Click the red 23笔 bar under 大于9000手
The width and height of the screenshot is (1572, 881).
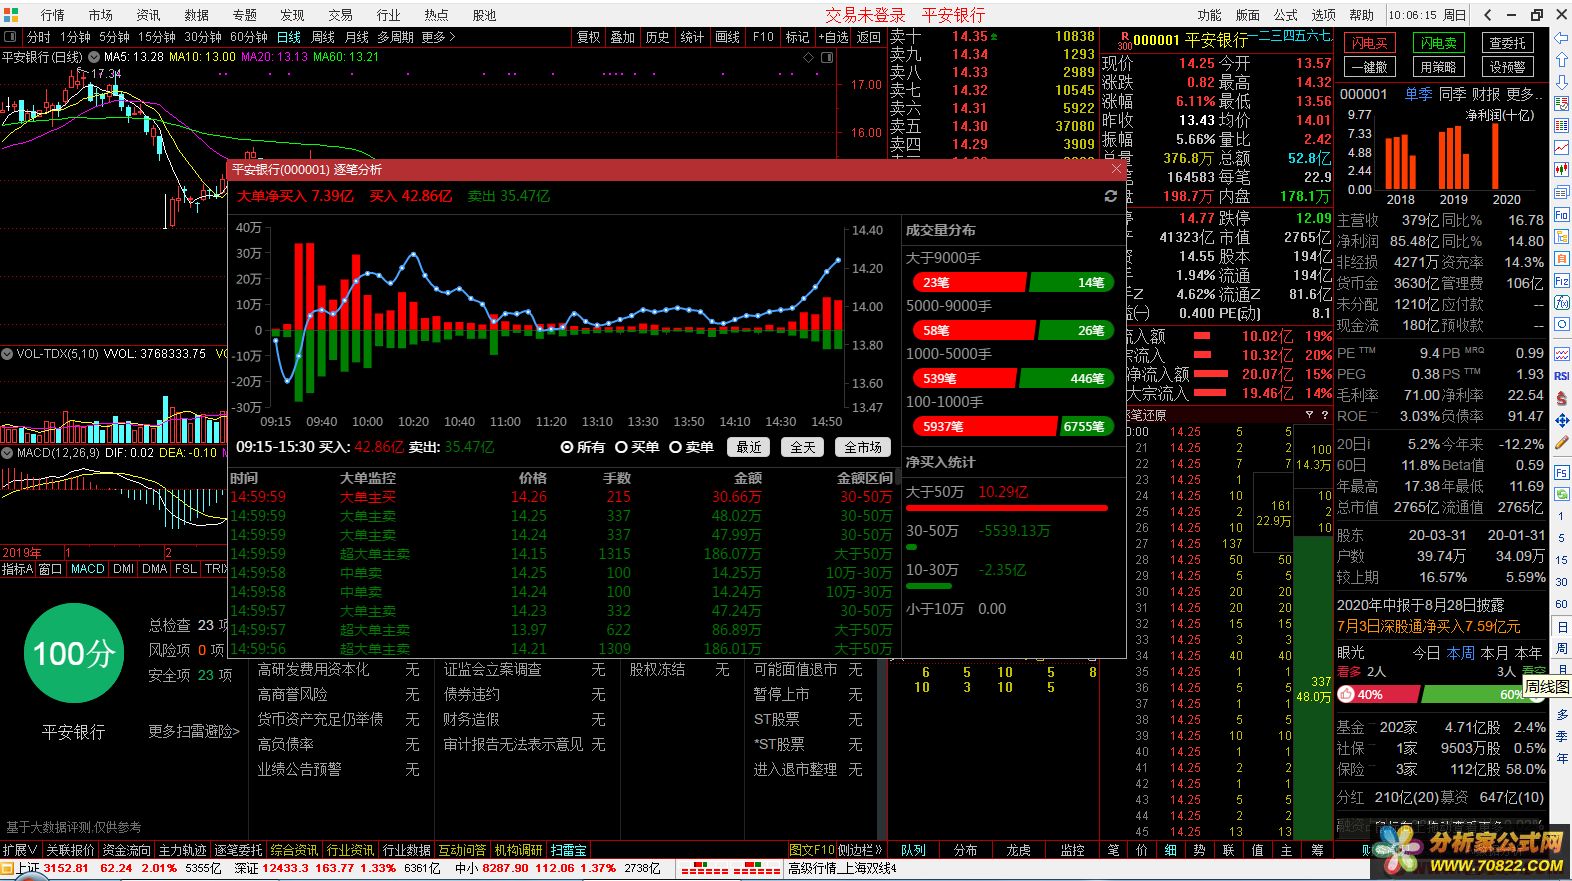pyautogui.click(x=969, y=282)
